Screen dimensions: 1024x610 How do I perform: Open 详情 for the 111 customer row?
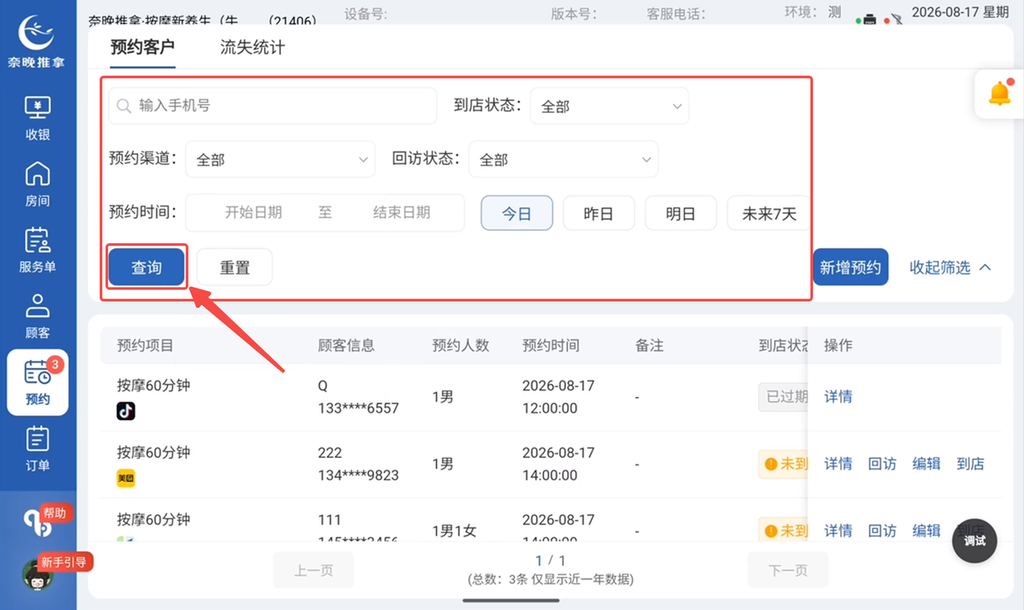[838, 530]
